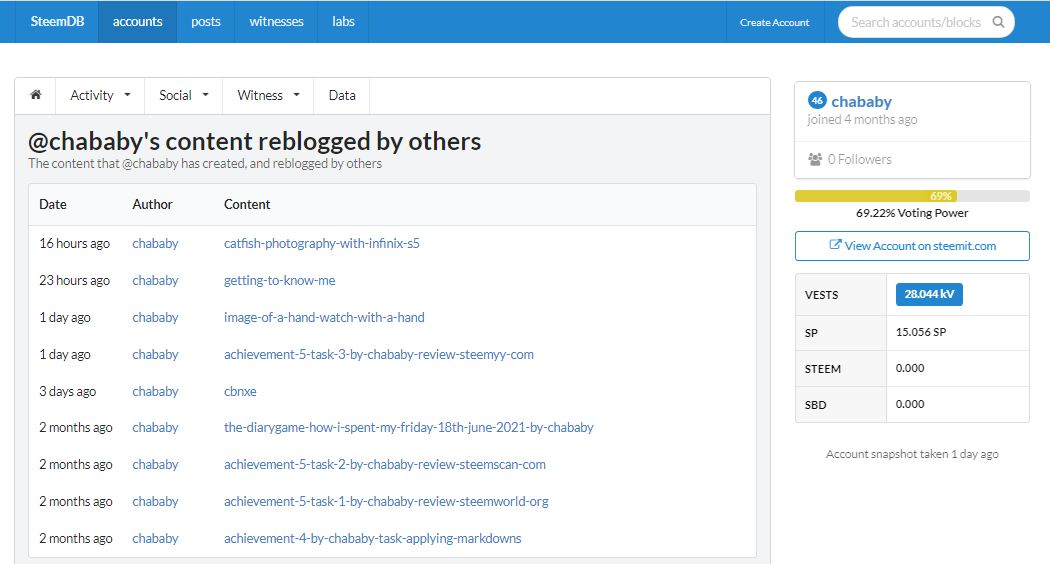Click the home icon tab
This screenshot has height=564, width=1050.
[35, 95]
